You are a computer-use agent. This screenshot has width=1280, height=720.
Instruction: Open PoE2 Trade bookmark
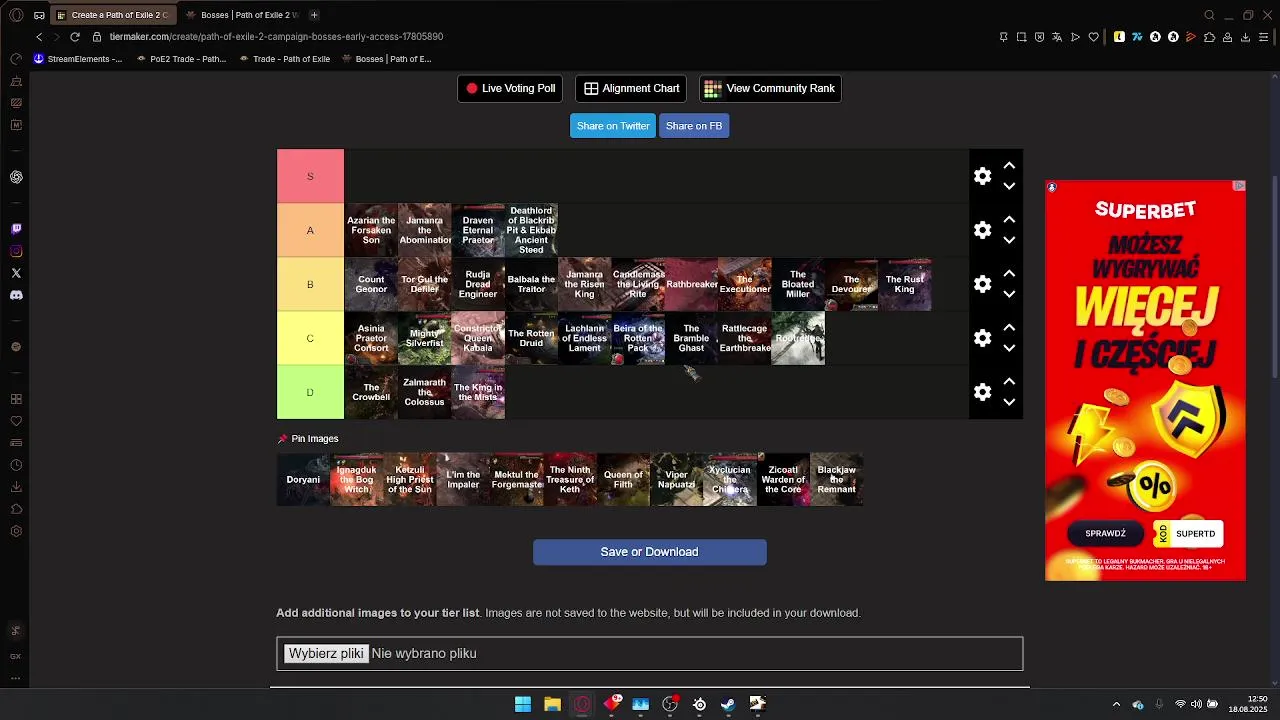point(181,59)
